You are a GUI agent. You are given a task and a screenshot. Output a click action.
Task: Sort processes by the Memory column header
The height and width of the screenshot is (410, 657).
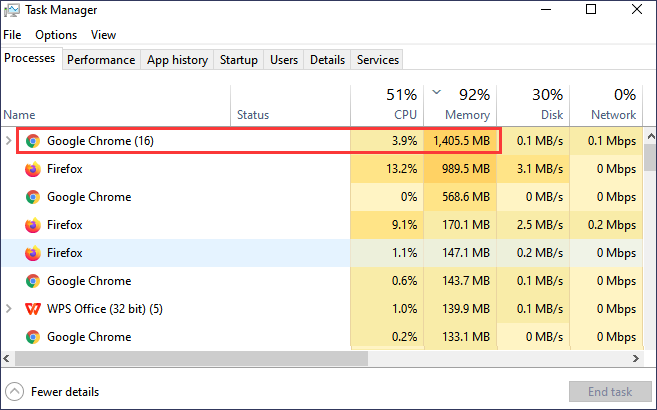pos(465,105)
